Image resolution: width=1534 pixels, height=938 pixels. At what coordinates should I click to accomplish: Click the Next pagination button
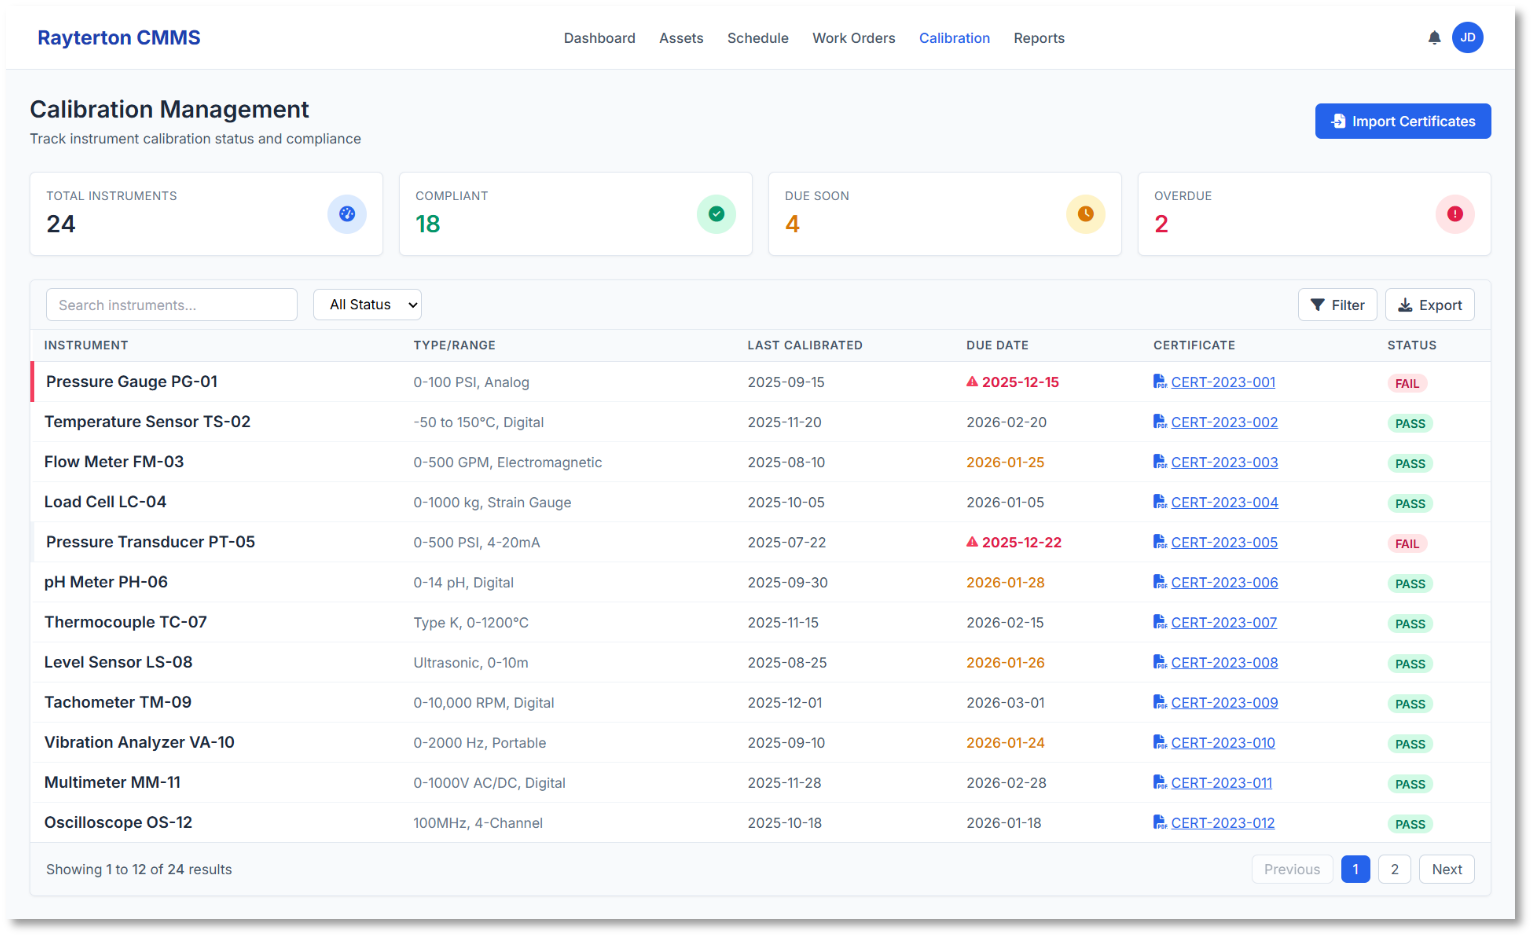pos(1446,869)
